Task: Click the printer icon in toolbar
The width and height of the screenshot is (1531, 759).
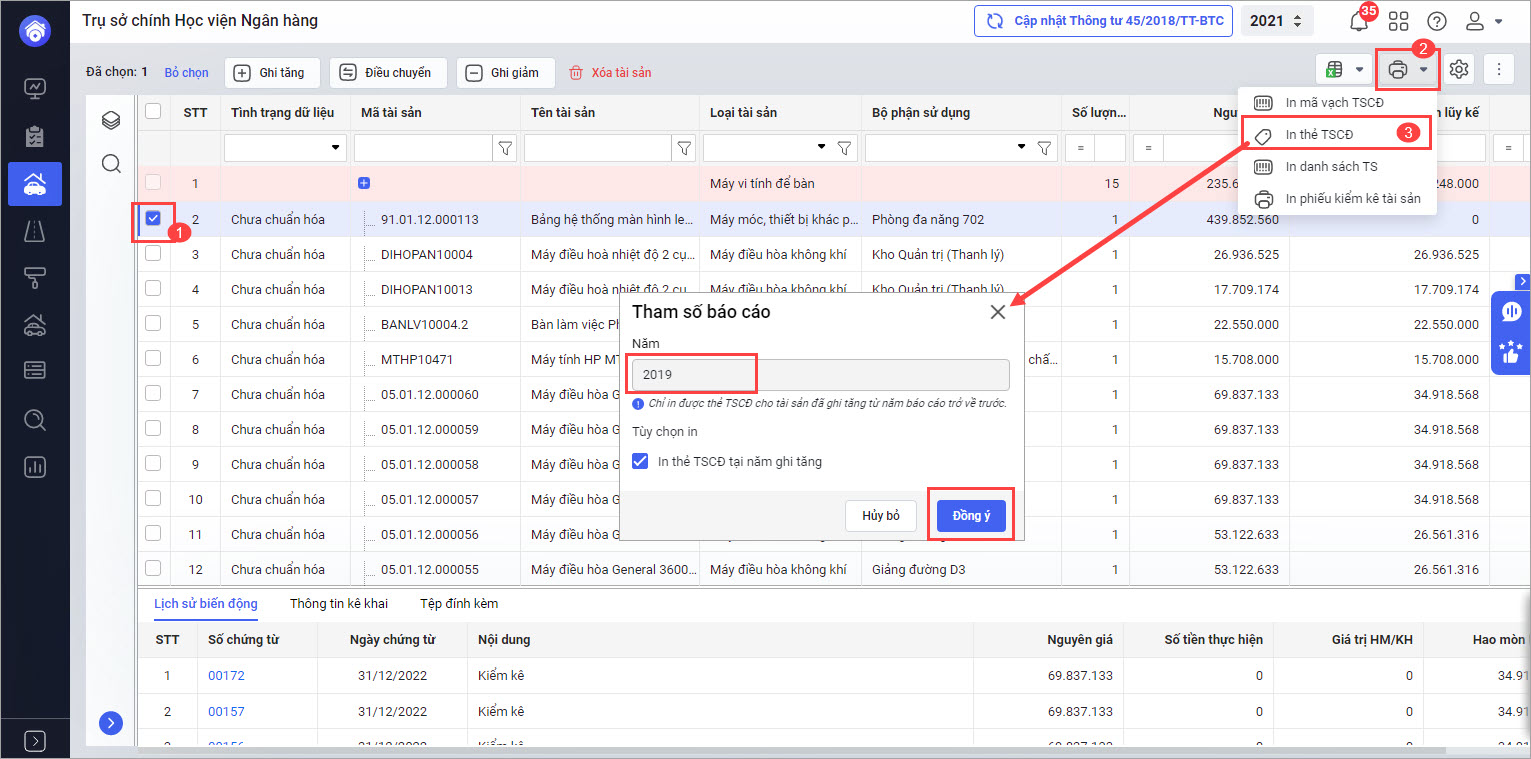Action: point(1397,70)
